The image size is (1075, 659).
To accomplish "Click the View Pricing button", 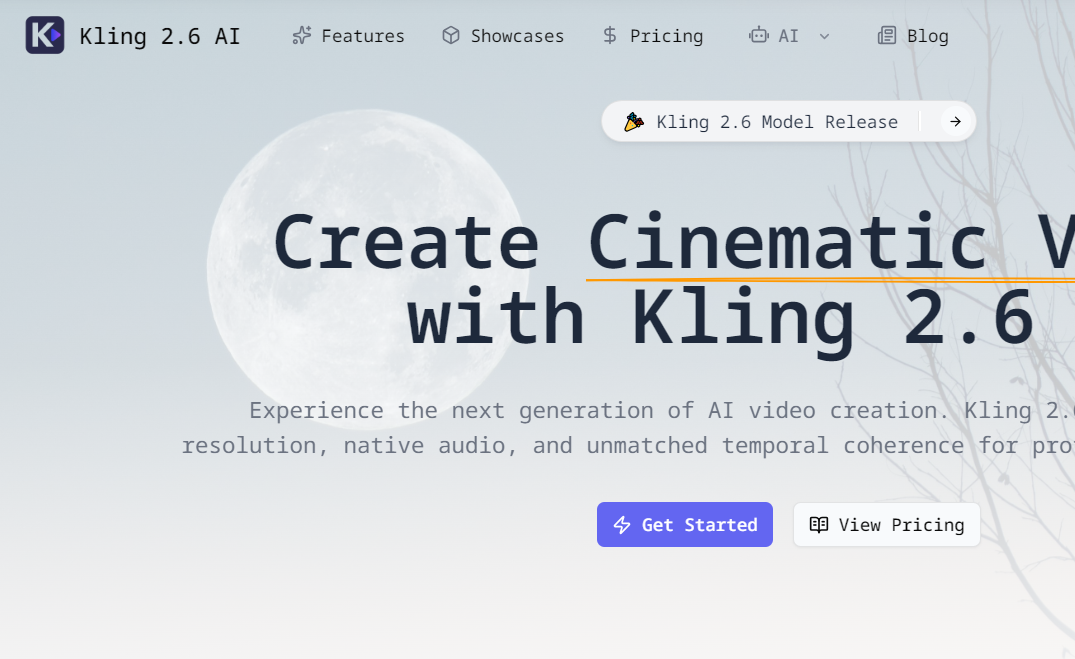I will coord(886,524).
